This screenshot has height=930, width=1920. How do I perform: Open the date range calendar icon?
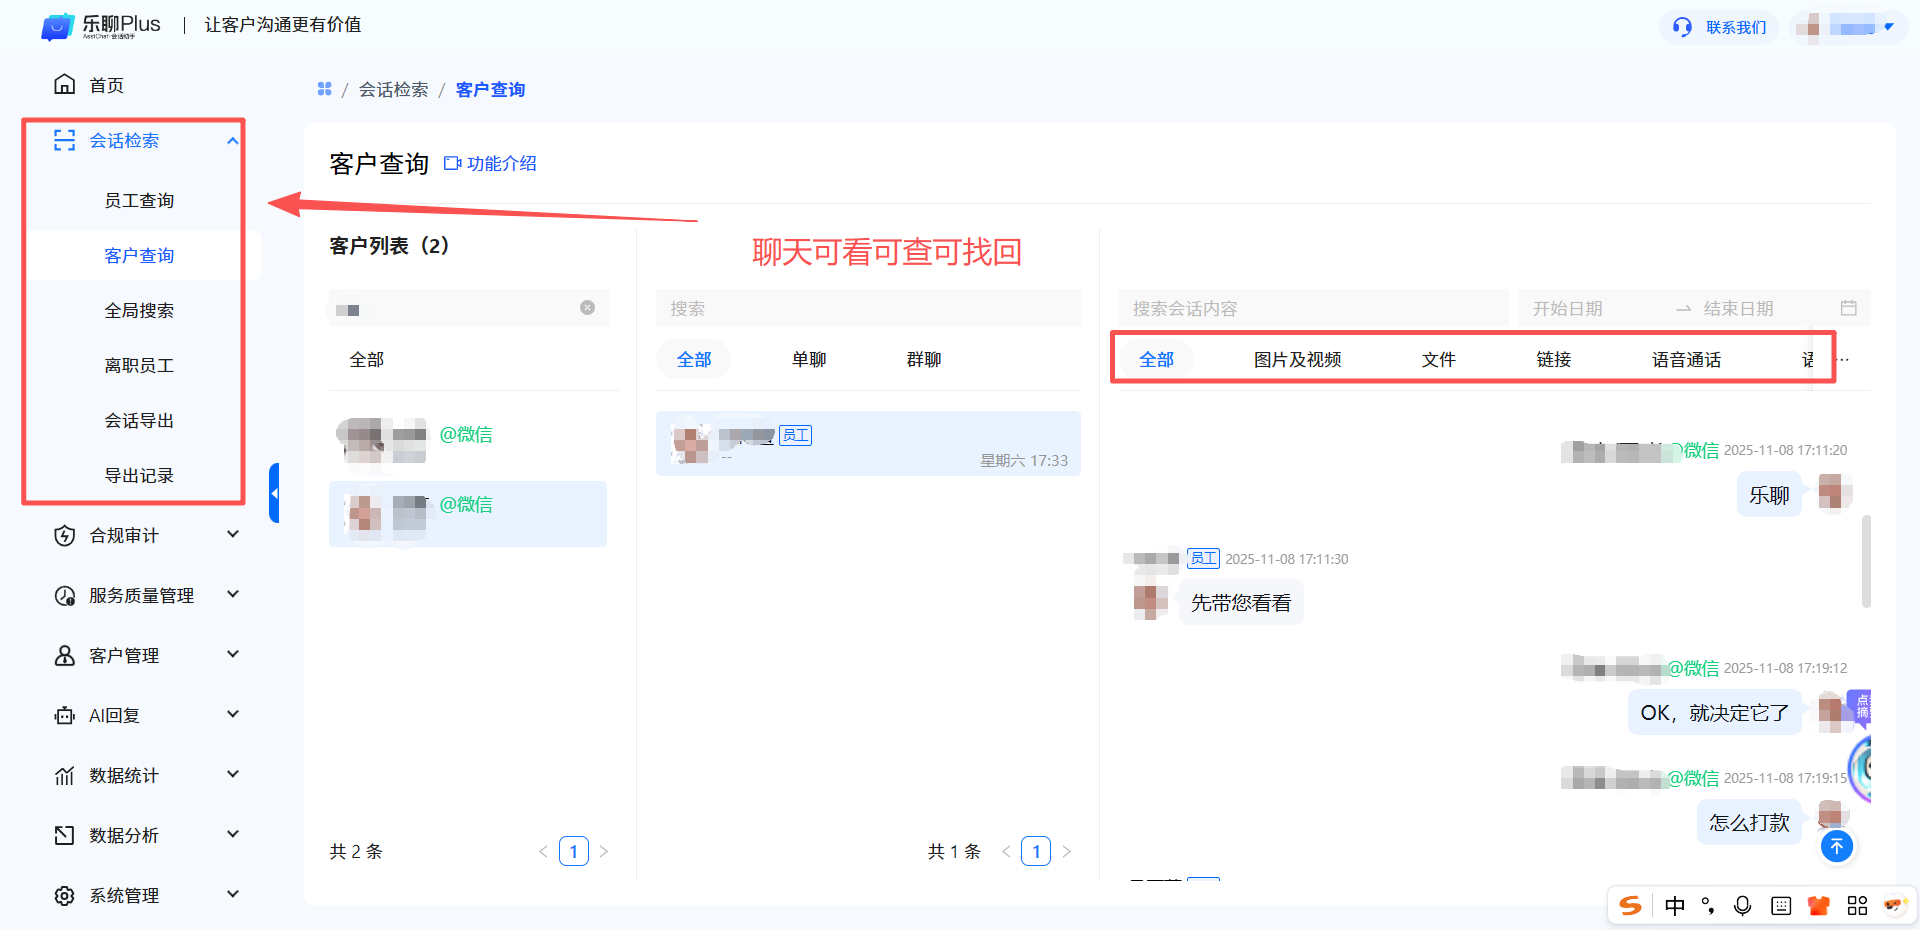coord(1848,308)
